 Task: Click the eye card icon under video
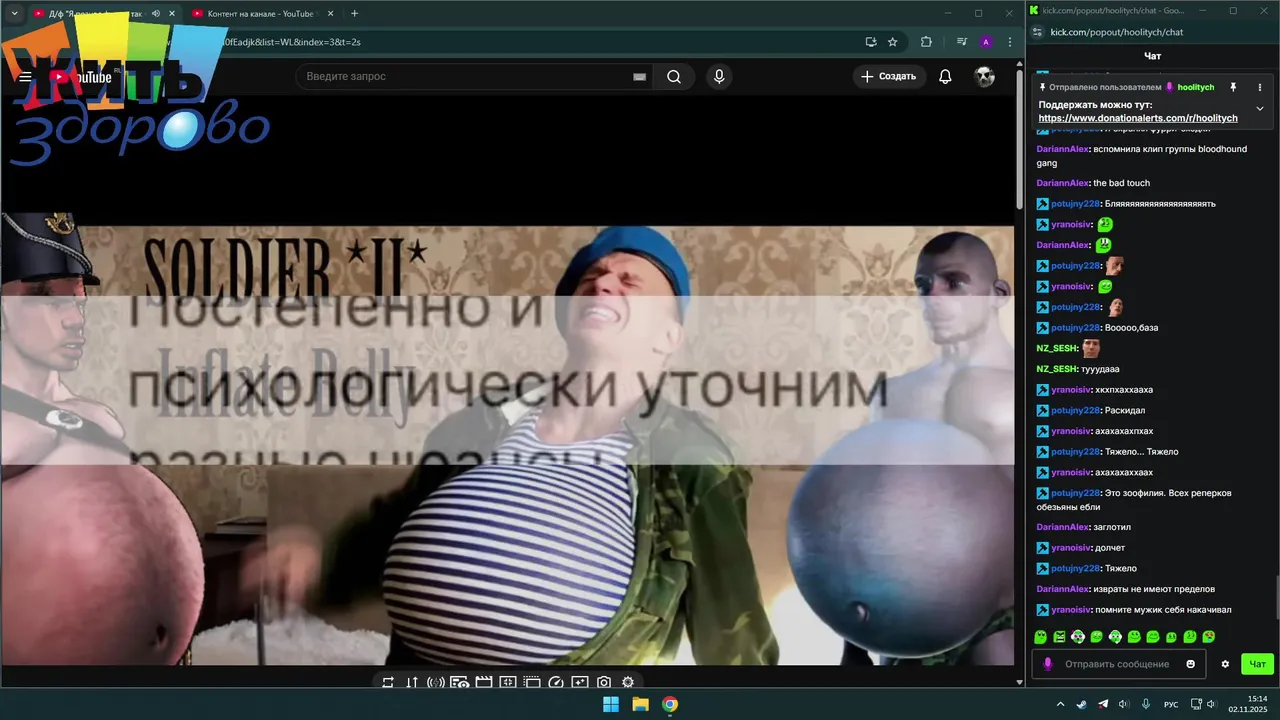pos(460,682)
